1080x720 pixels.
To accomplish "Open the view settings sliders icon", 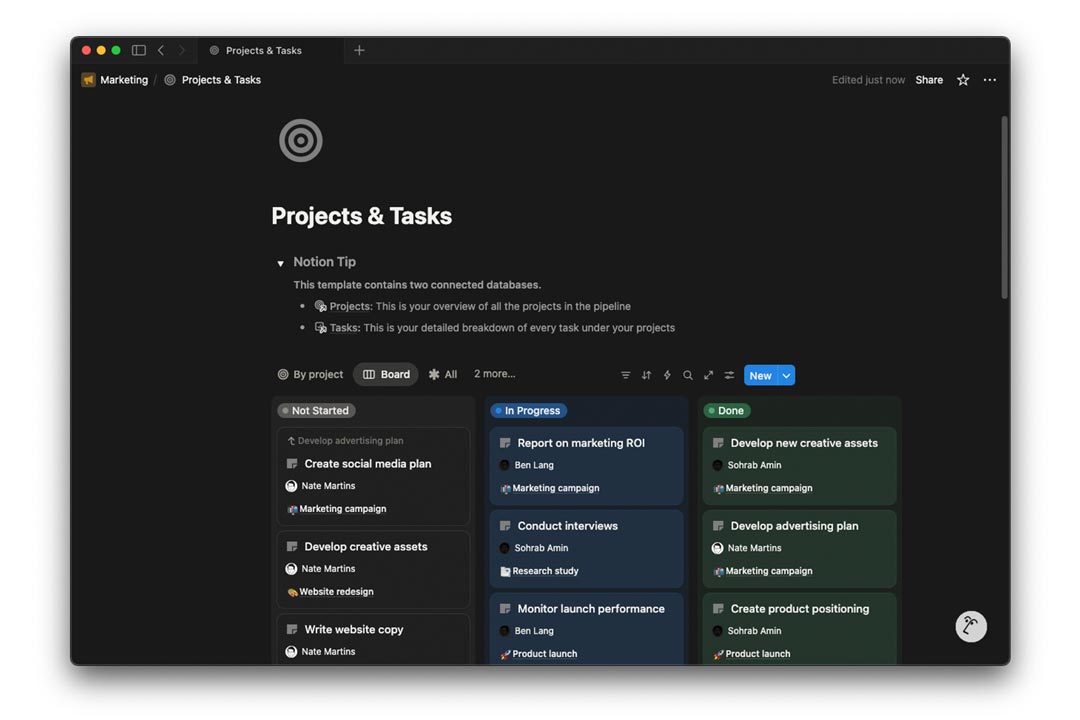I will [x=729, y=375].
